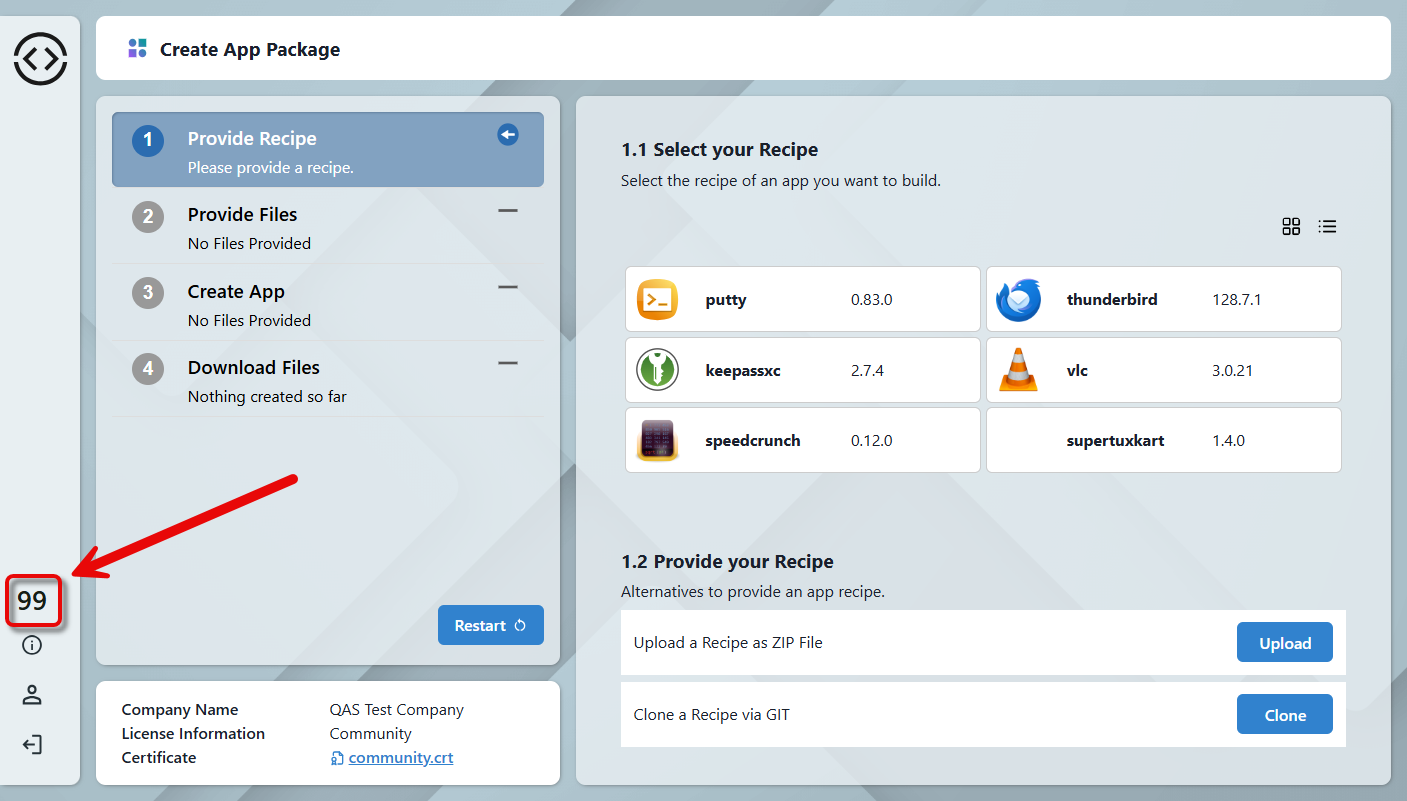Viewport: 1407px width, 801px height.
Task: Select the speedcrunch recipe card
Action: [802, 440]
